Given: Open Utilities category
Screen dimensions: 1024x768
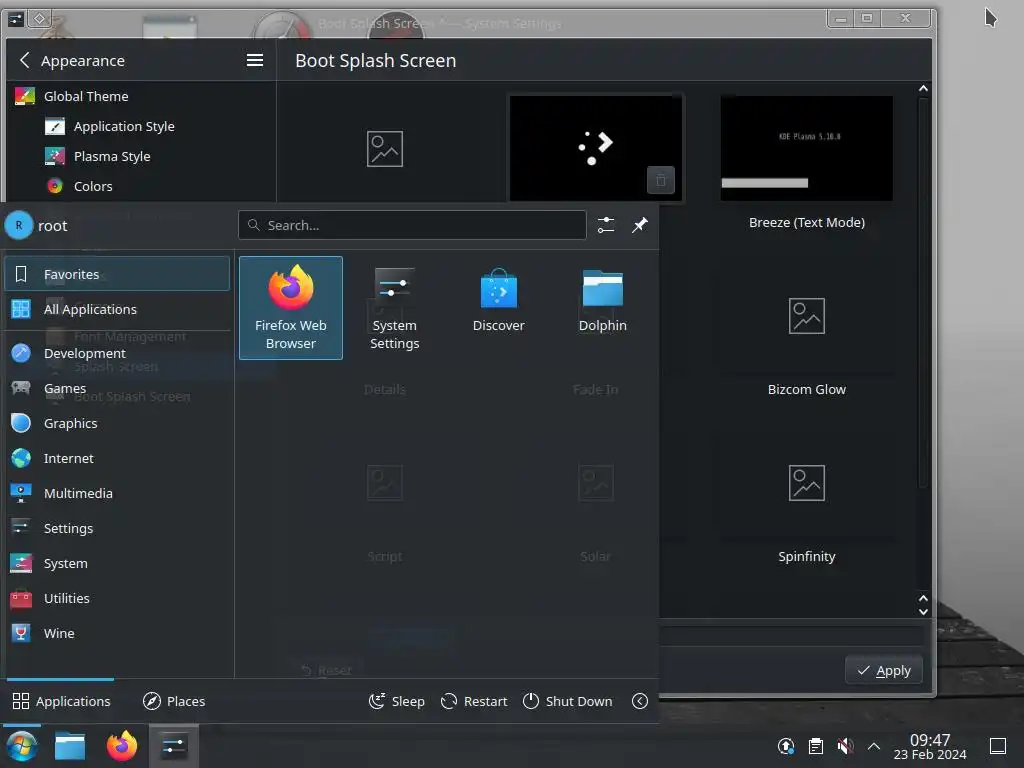Looking at the screenshot, I should coord(117,598).
